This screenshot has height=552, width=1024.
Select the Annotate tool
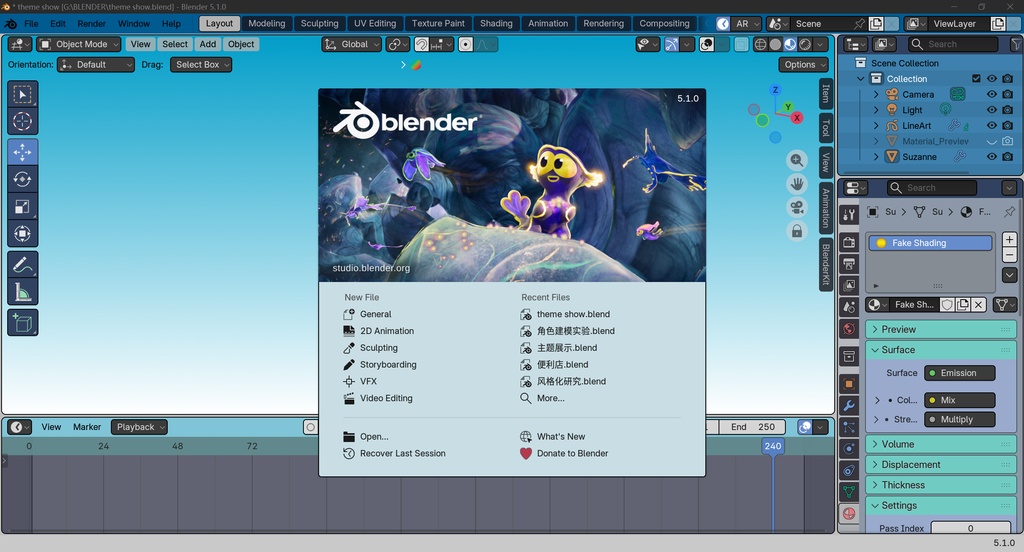[22, 265]
